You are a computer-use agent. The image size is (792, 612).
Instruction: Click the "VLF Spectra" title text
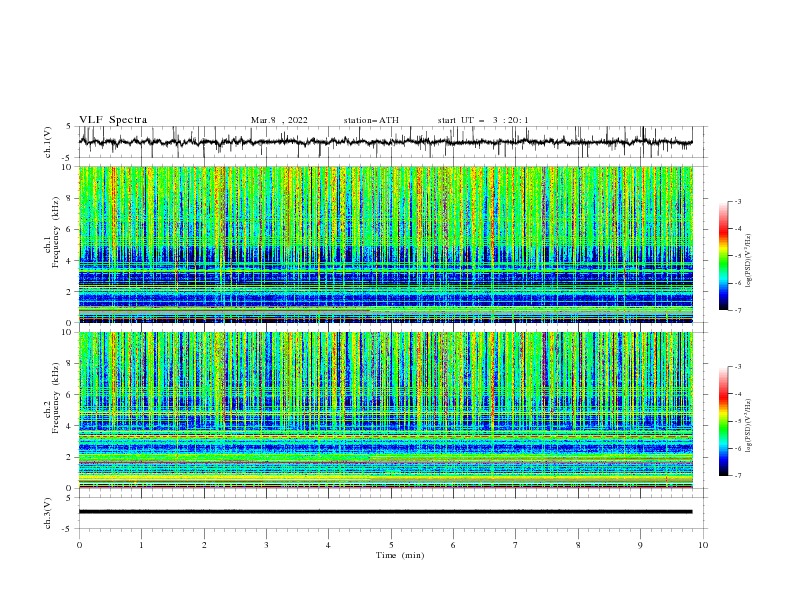click(x=113, y=120)
